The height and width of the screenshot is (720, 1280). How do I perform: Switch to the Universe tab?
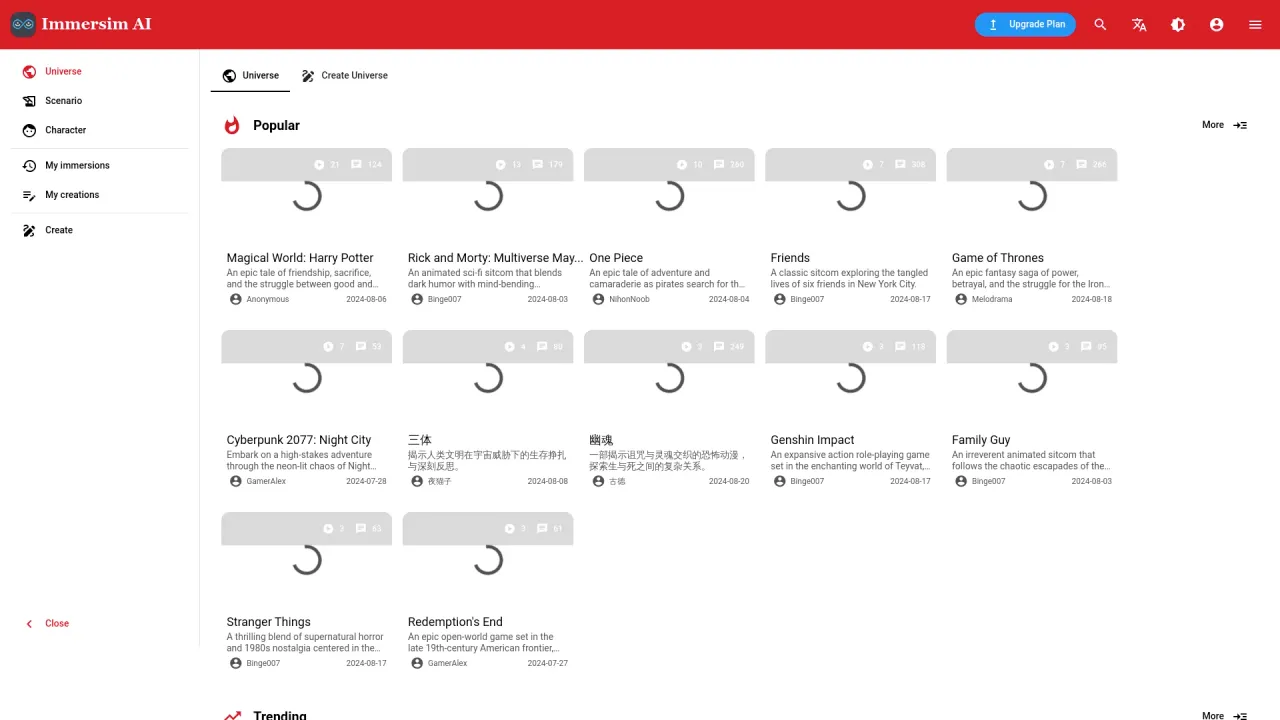[x=250, y=76]
